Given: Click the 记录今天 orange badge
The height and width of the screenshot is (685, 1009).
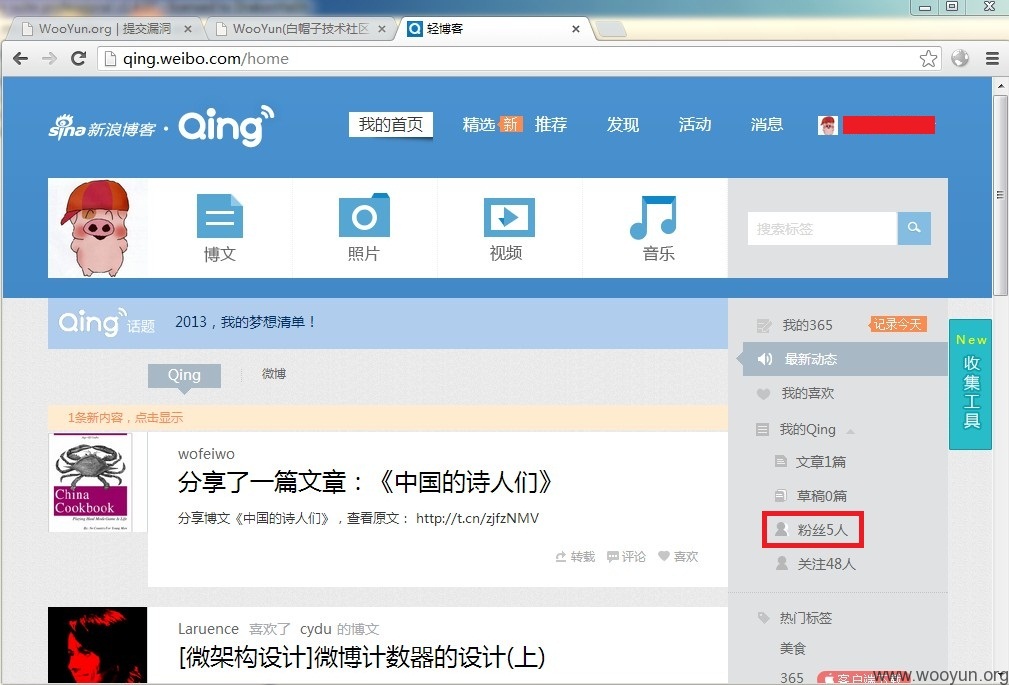Looking at the screenshot, I should point(898,324).
